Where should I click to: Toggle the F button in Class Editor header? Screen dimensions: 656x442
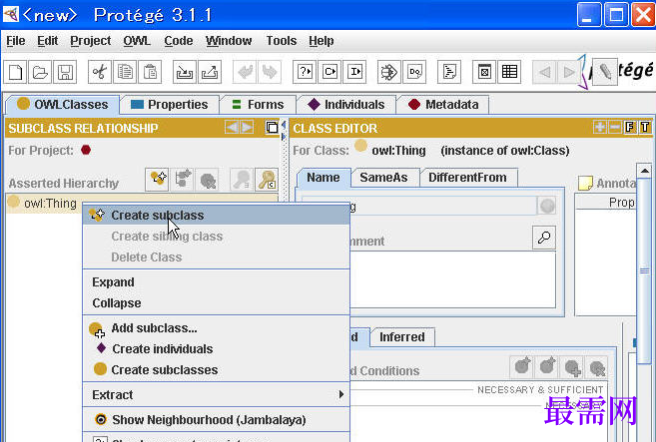[x=630, y=127]
